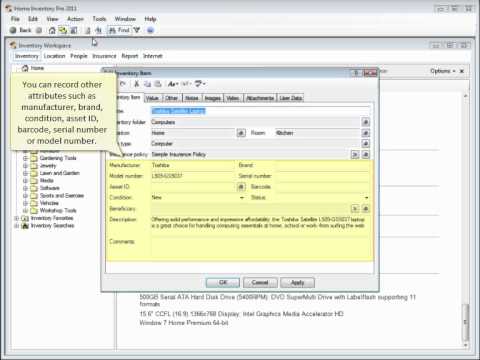This screenshot has height=360, width=480.
Task: Expand the Inventory Favorites node
Action: 16,218
